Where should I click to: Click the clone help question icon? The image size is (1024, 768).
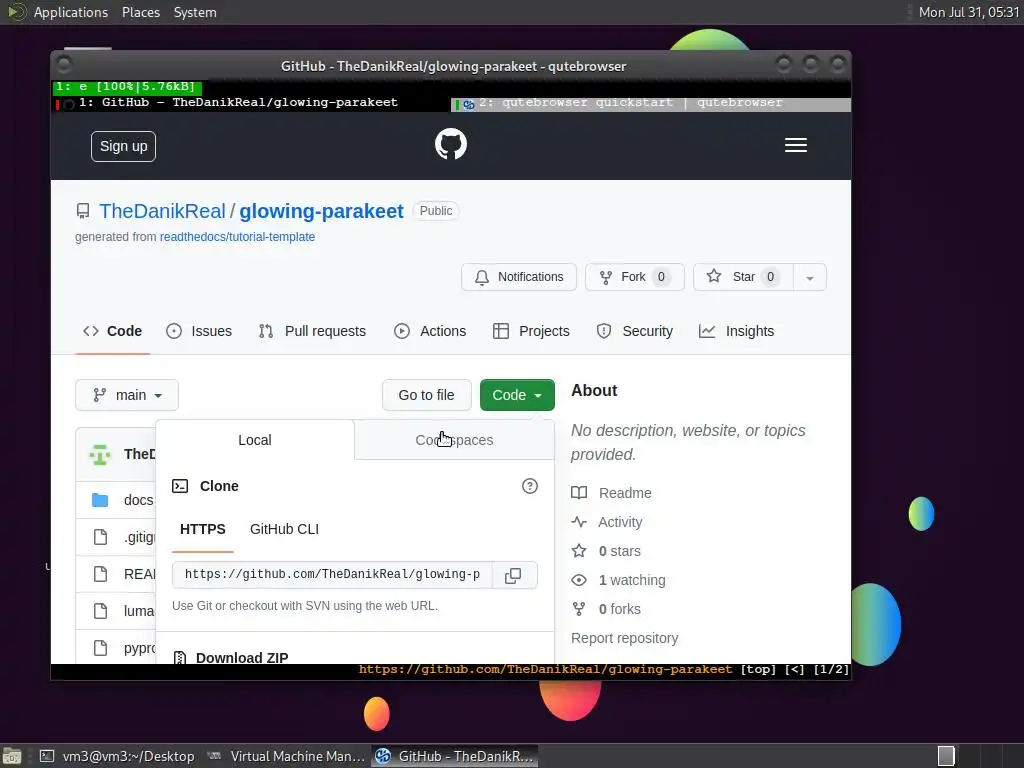[x=530, y=486]
